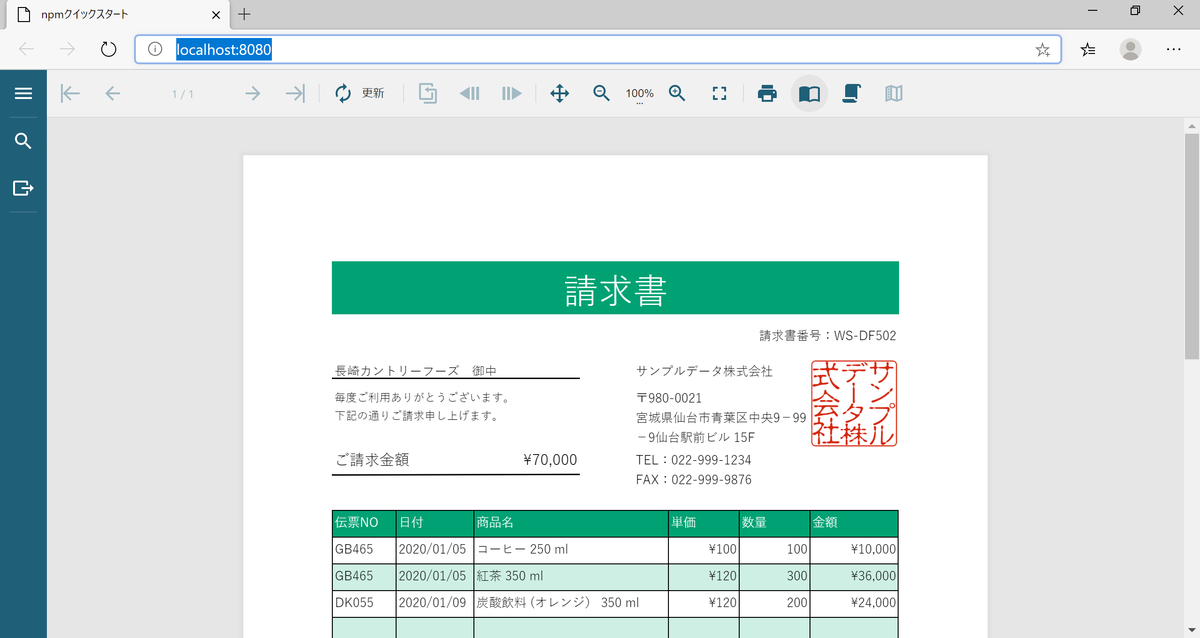Click the localhost:8080 address bar
1200x638 pixels.
pyautogui.click(x=598, y=49)
